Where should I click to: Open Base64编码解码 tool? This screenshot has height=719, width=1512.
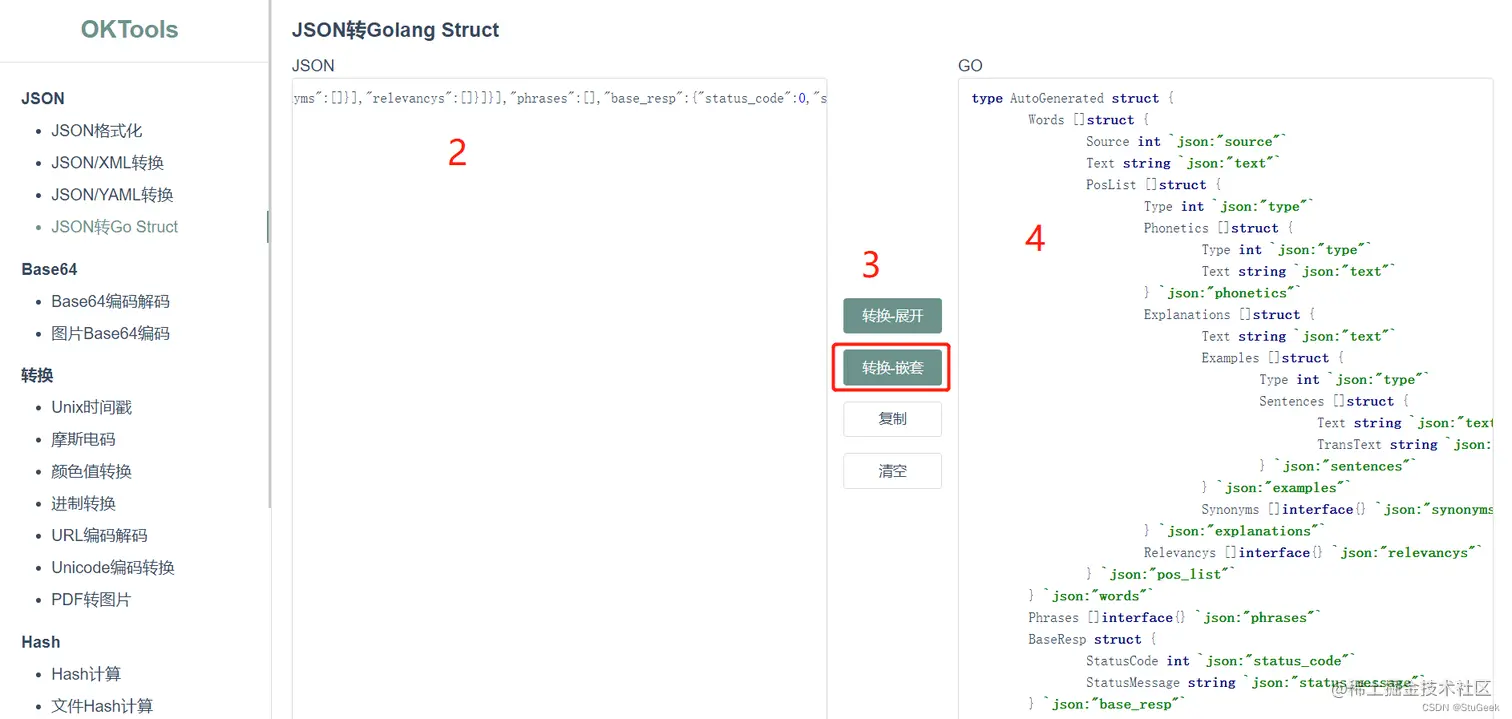click(x=111, y=302)
